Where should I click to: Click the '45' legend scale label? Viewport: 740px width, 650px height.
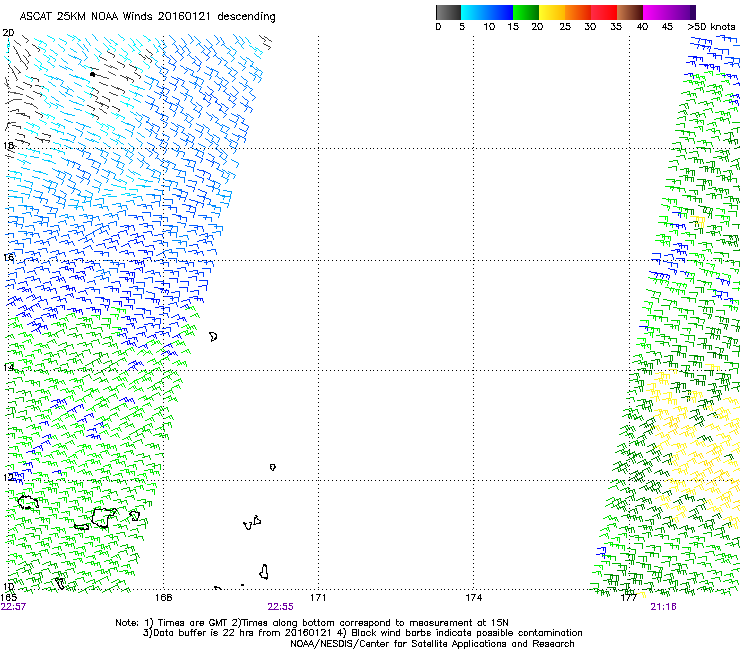click(x=667, y=27)
